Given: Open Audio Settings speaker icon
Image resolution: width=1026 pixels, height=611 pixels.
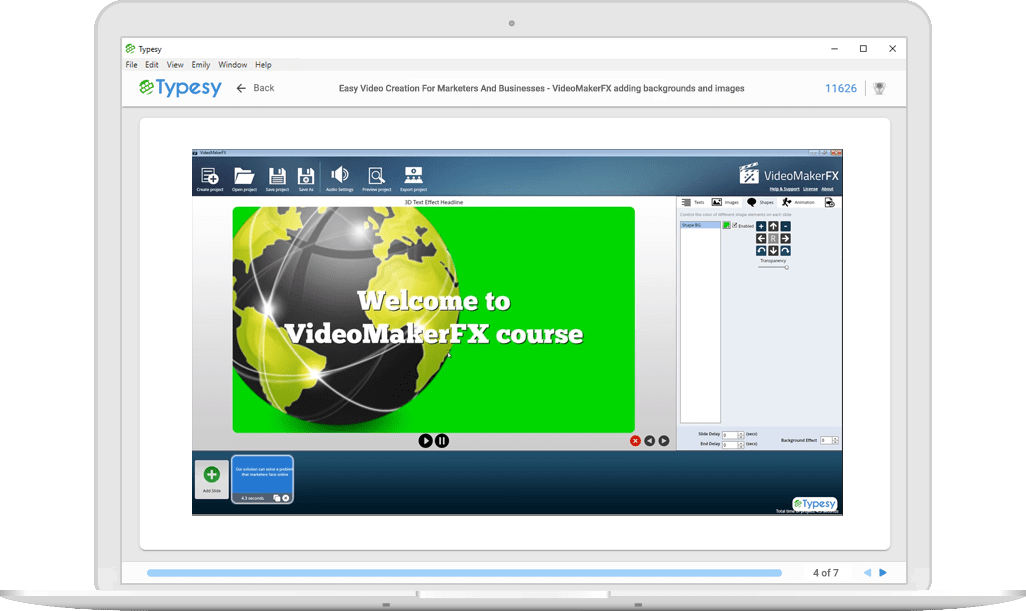Looking at the screenshot, I should 340,175.
